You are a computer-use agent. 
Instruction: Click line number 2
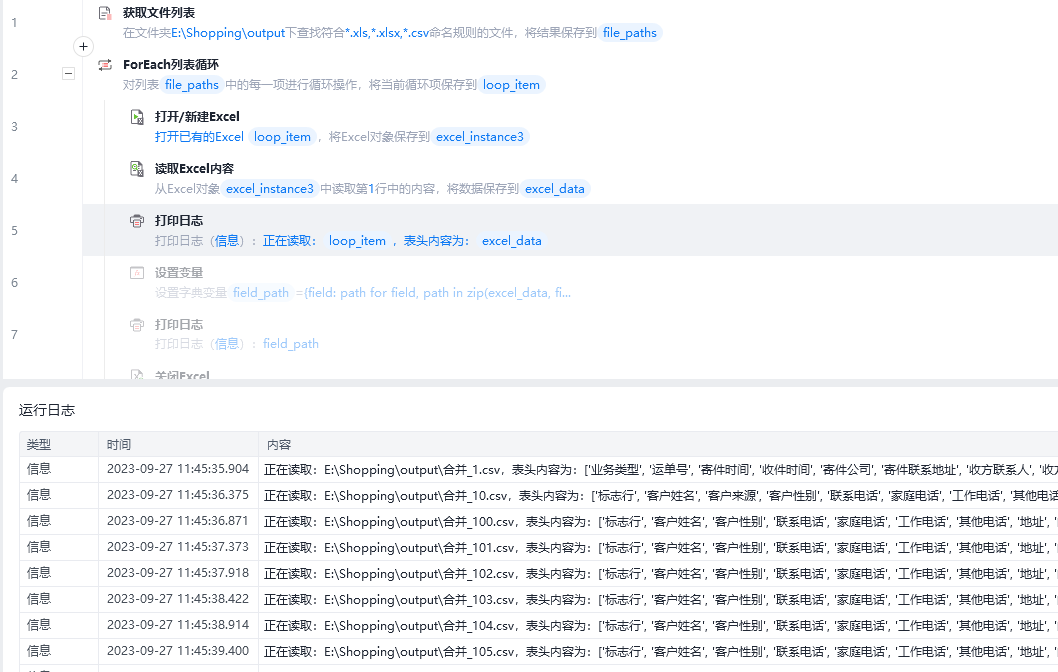(x=14, y=75)
